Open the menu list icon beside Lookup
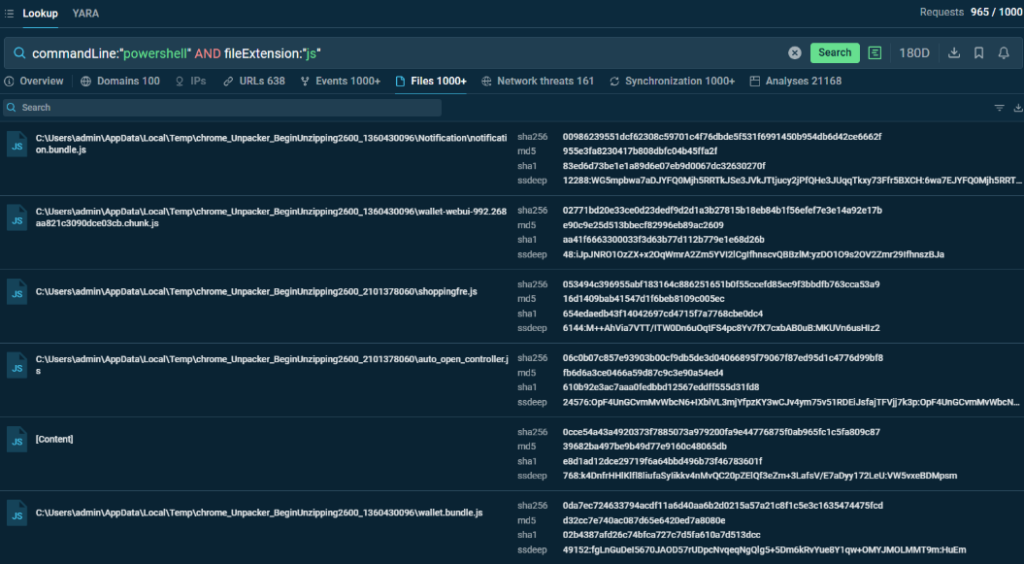 pos(9,13)
